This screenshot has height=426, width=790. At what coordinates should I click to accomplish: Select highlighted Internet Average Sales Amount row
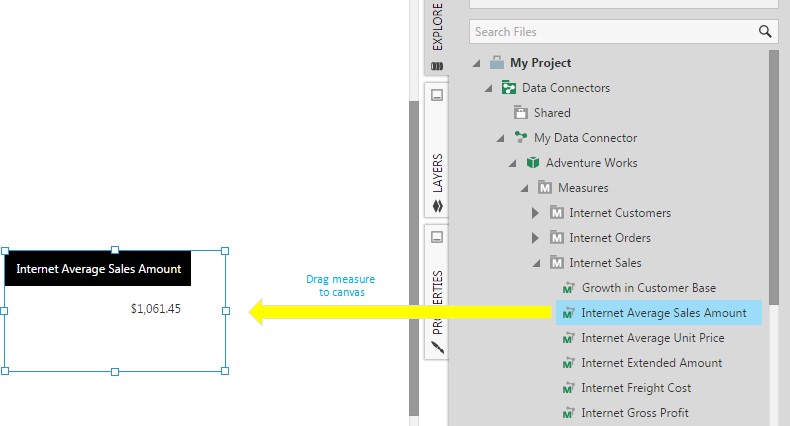659,313
